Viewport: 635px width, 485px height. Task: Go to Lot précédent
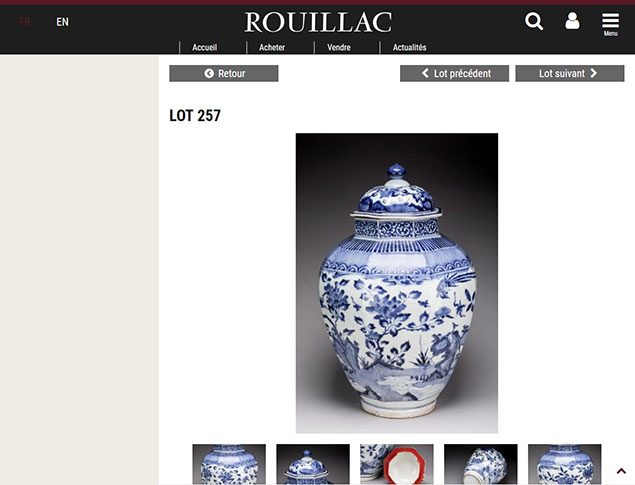[x=454, y=73]
